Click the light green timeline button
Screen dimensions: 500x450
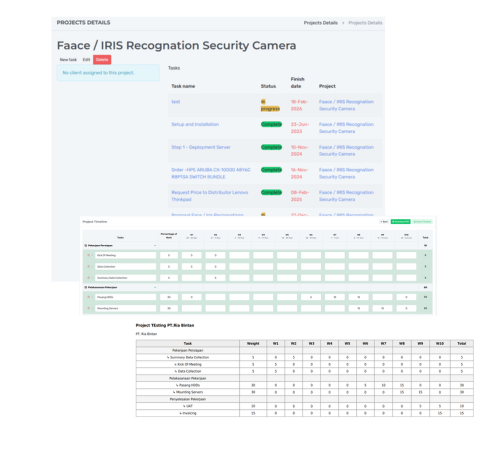(422, 222)
